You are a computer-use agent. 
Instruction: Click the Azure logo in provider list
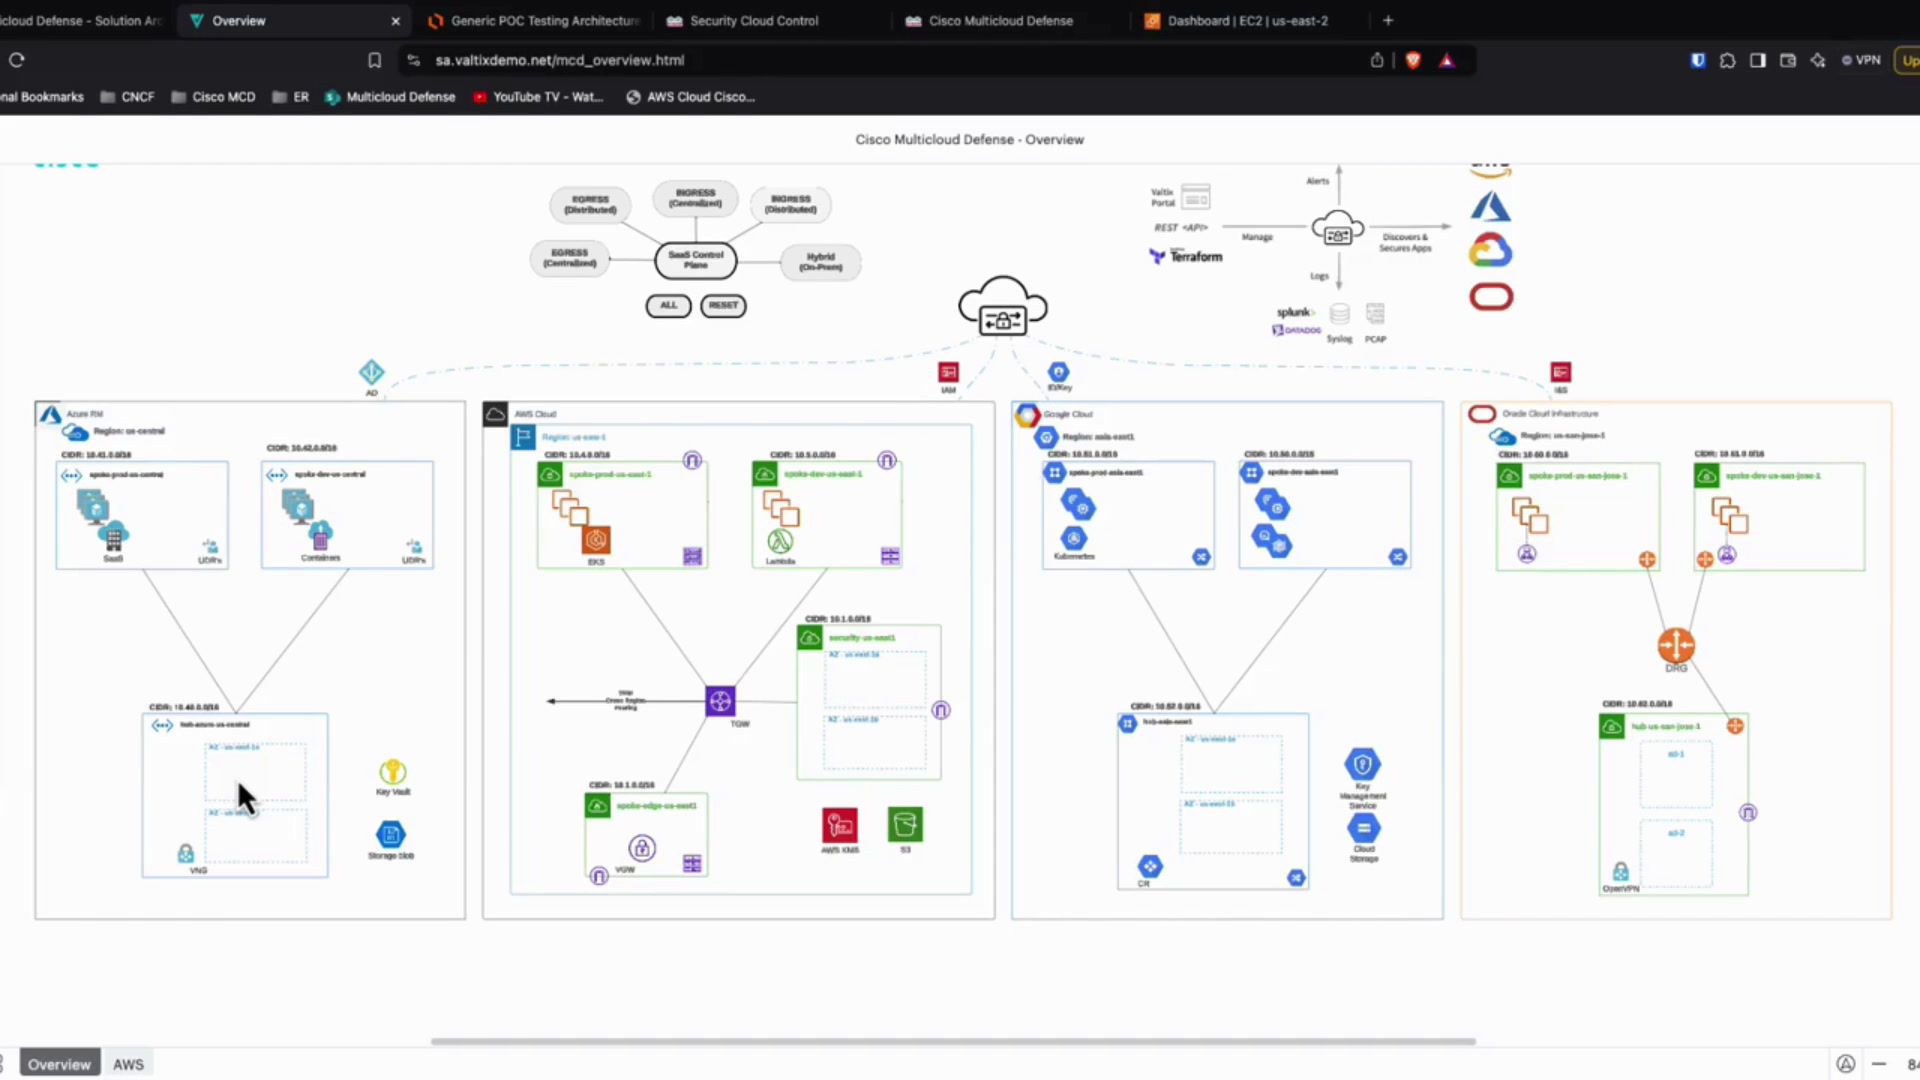point(1490,206)
